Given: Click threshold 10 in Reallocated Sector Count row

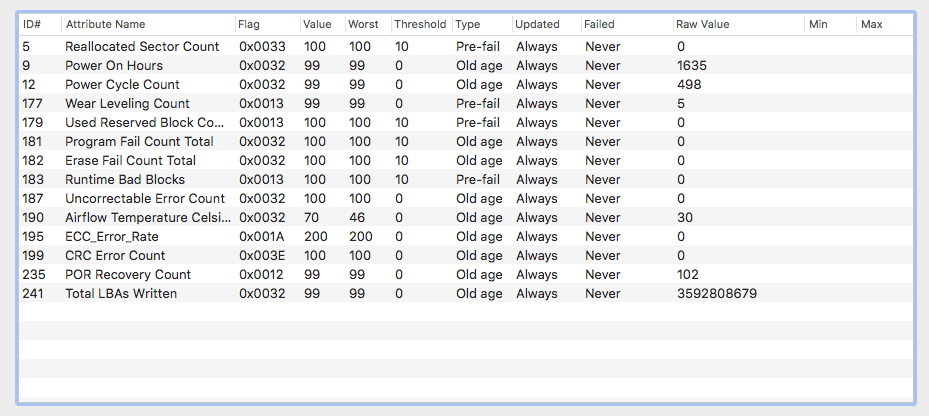Looking at the screenshot, I should point(402,46).
